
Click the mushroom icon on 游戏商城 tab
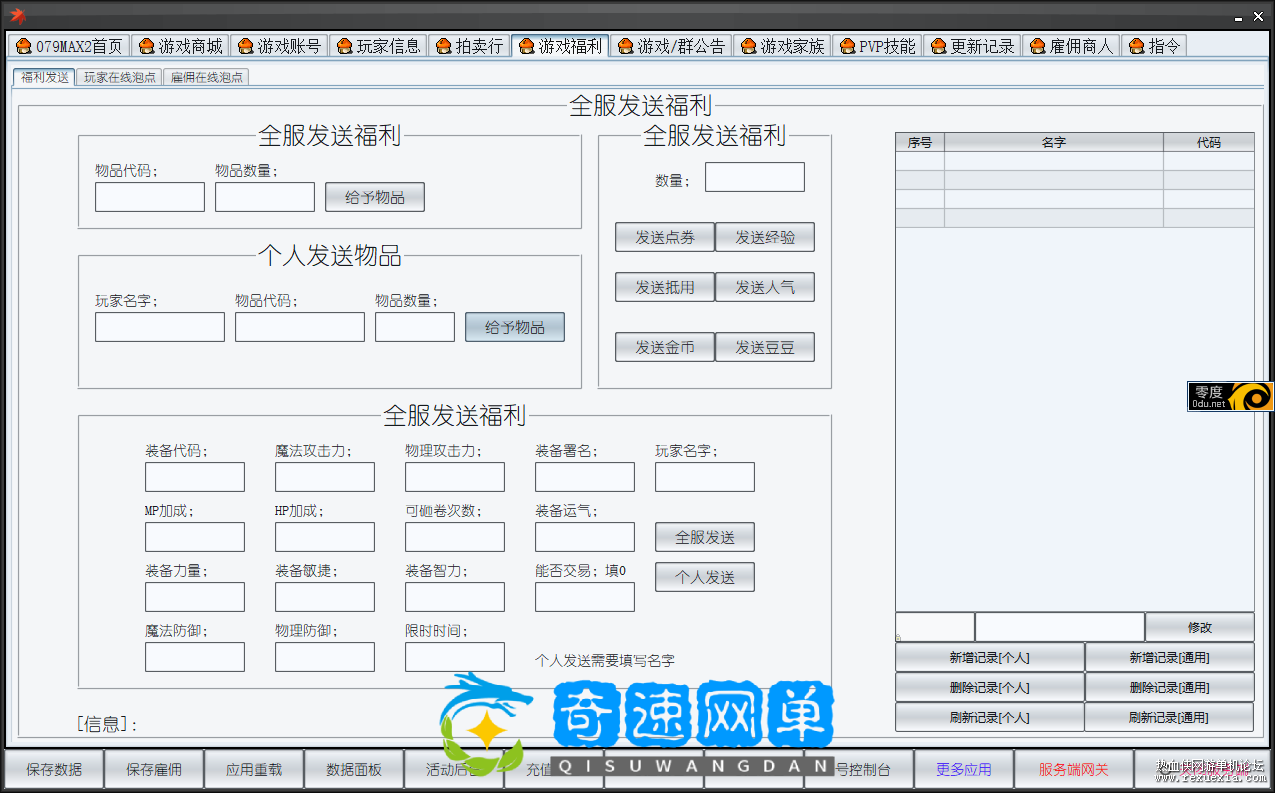click(146, 46)
